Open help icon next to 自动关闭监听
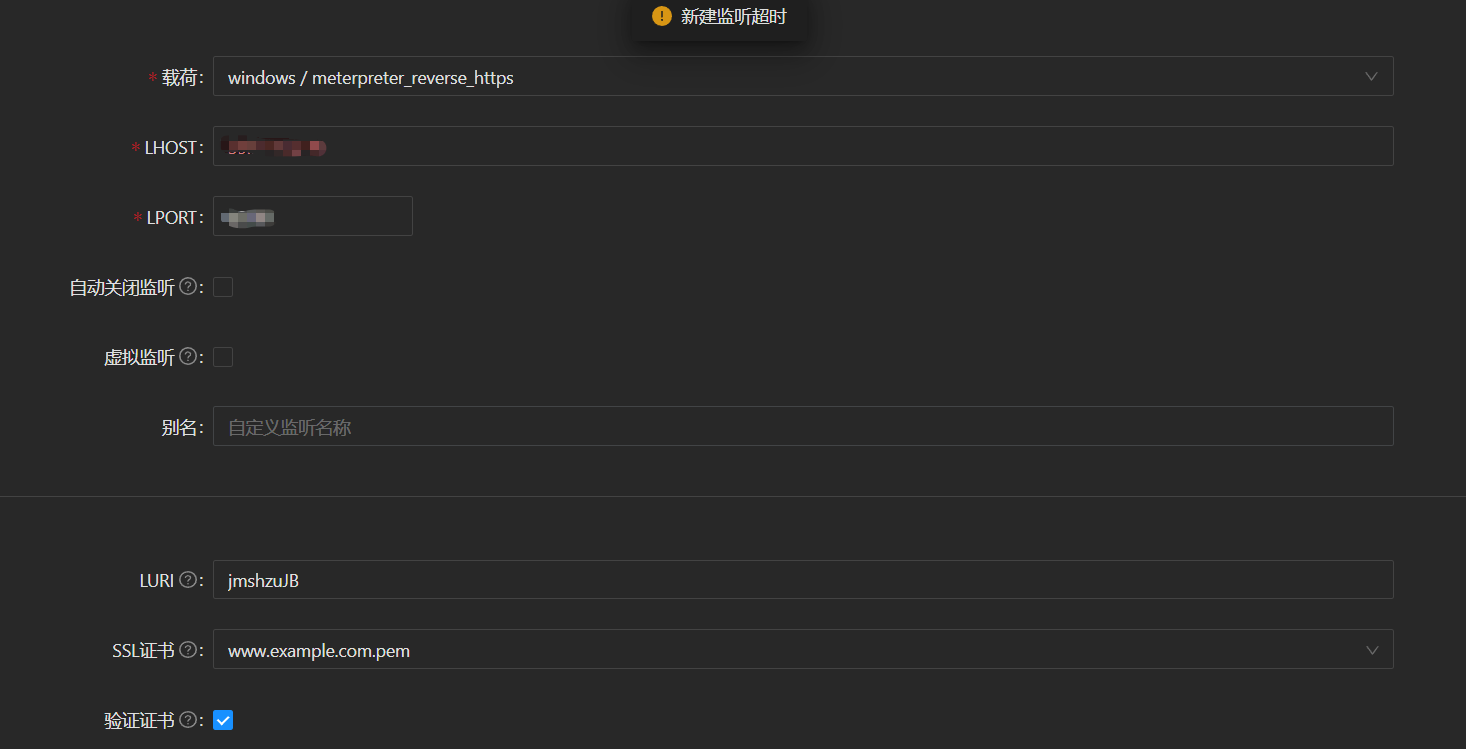1466x749 pixels. click(x=187, y=287)
